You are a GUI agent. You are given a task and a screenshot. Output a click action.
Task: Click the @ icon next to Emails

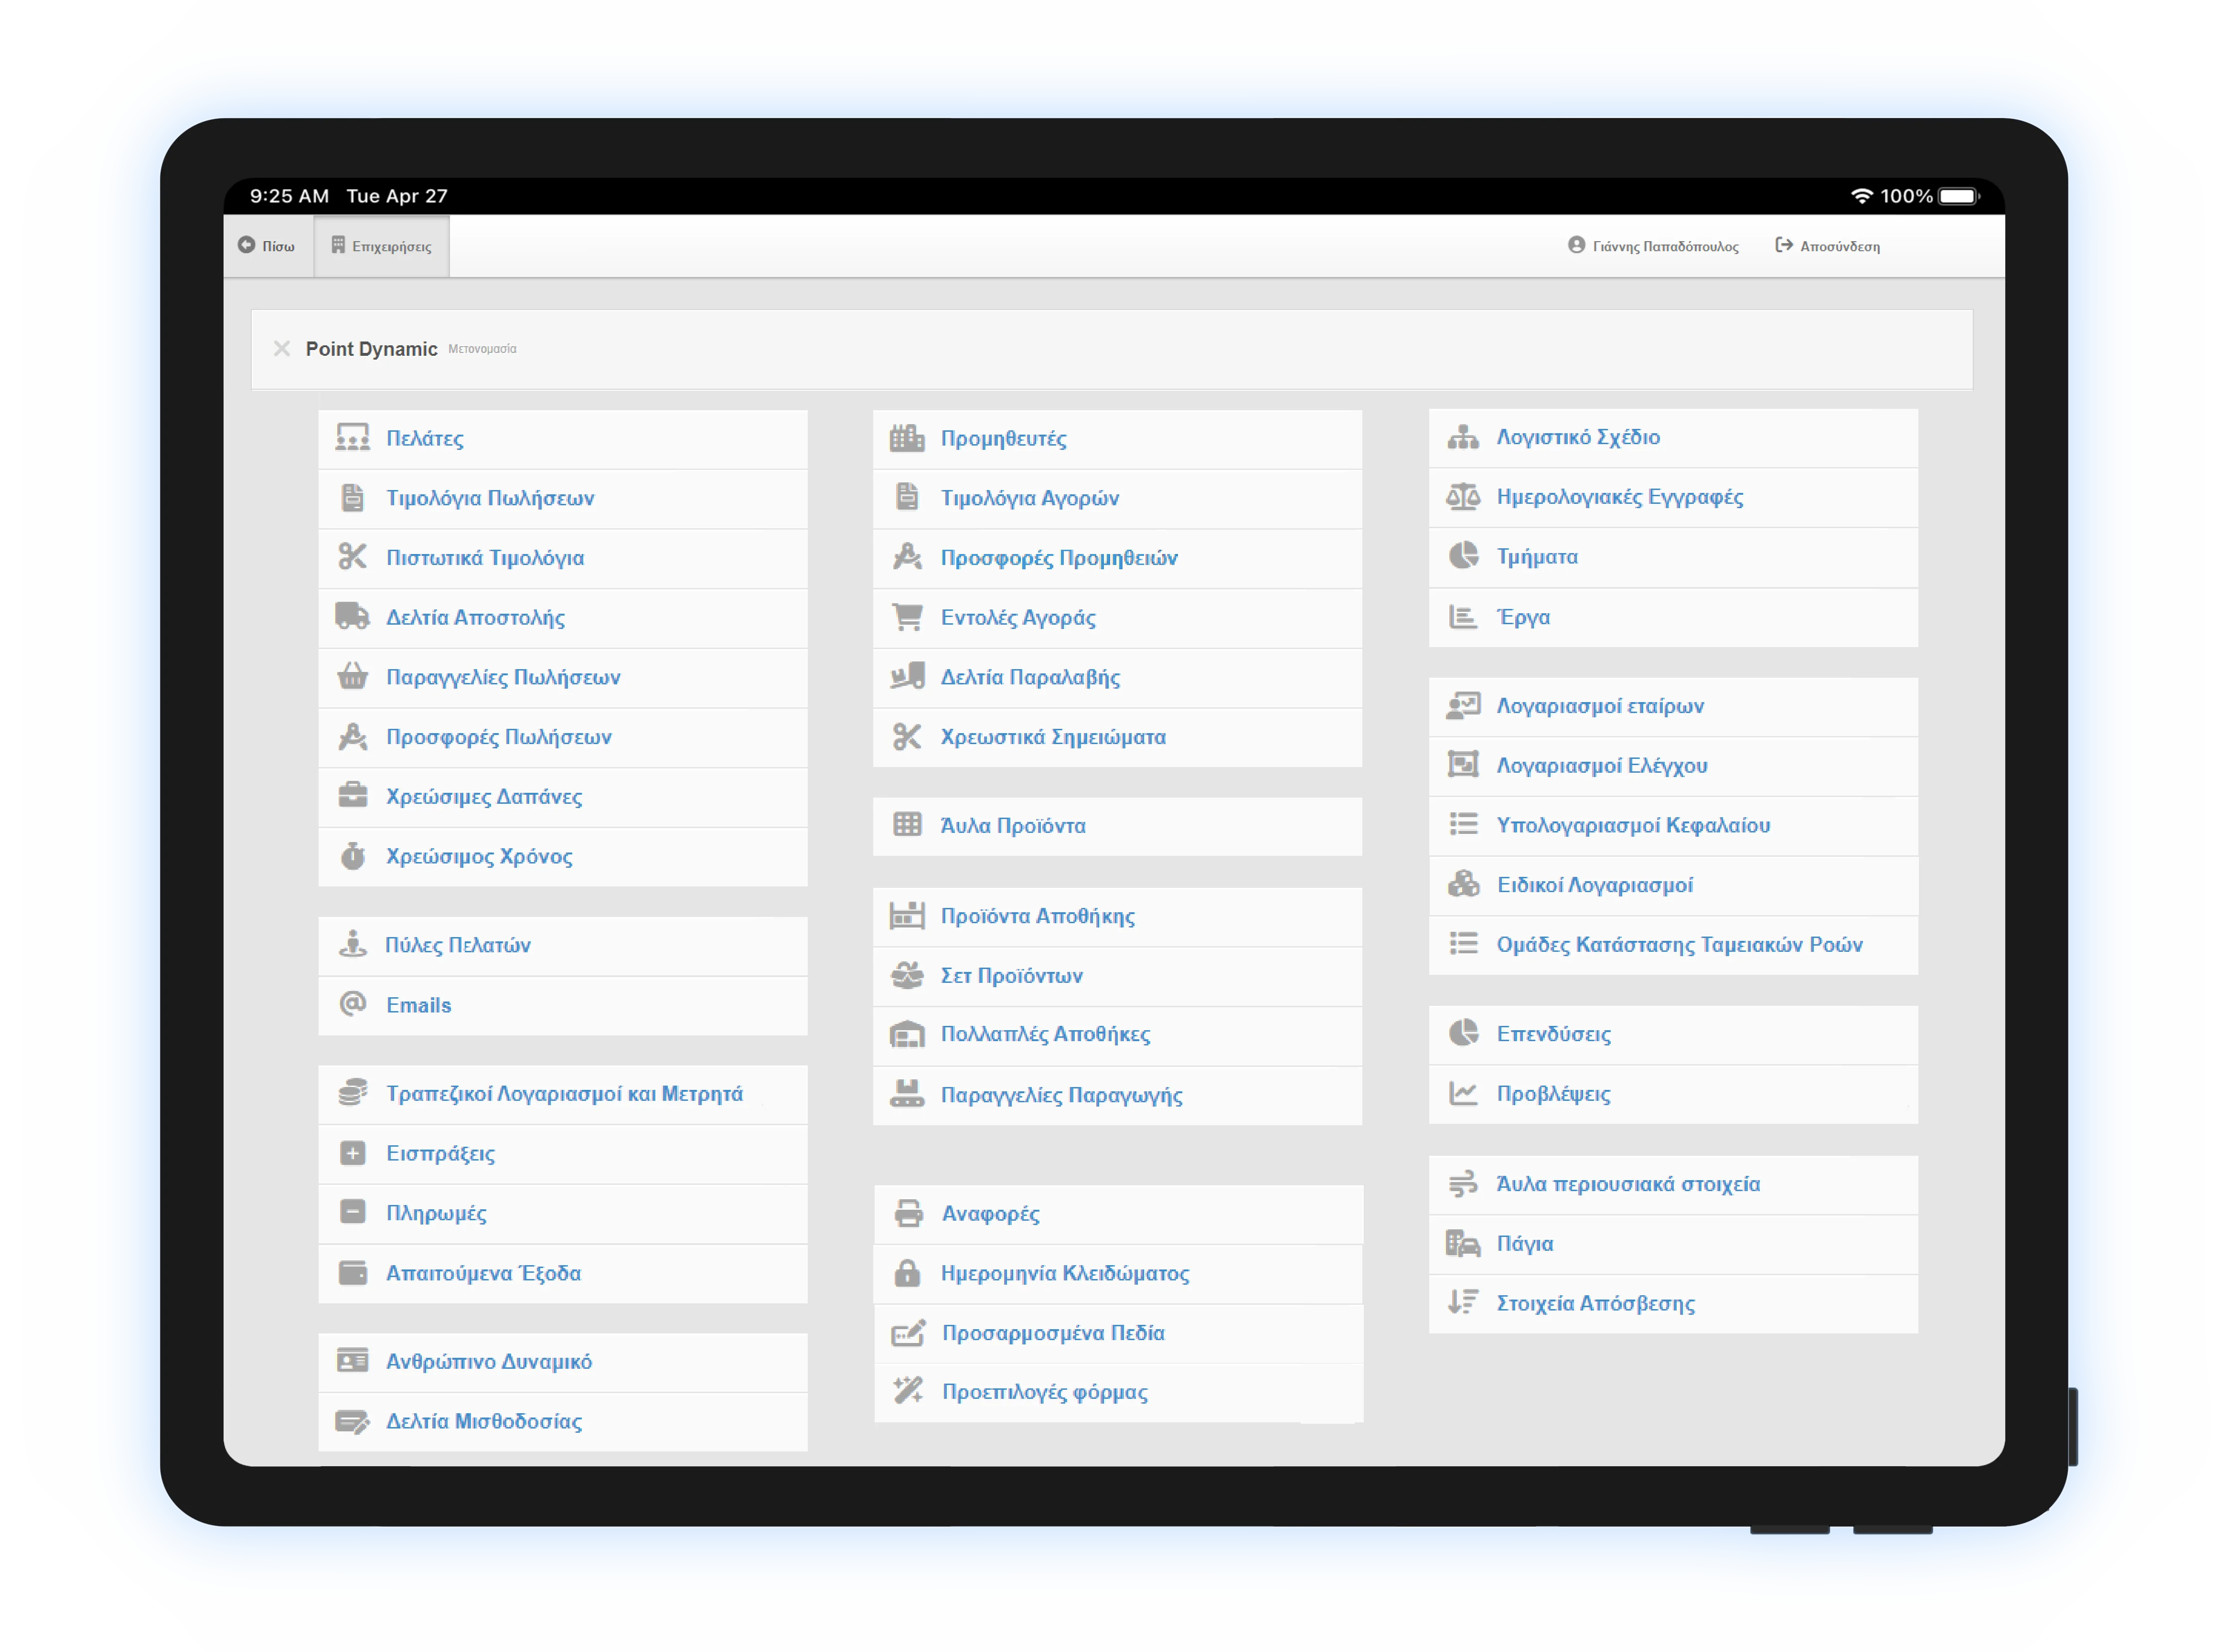(352, 1004)
